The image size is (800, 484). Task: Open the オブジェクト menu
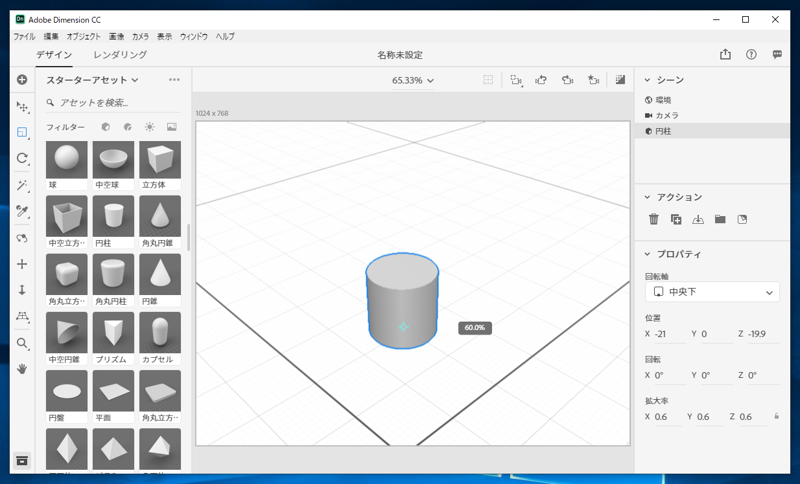coord(84,37)
